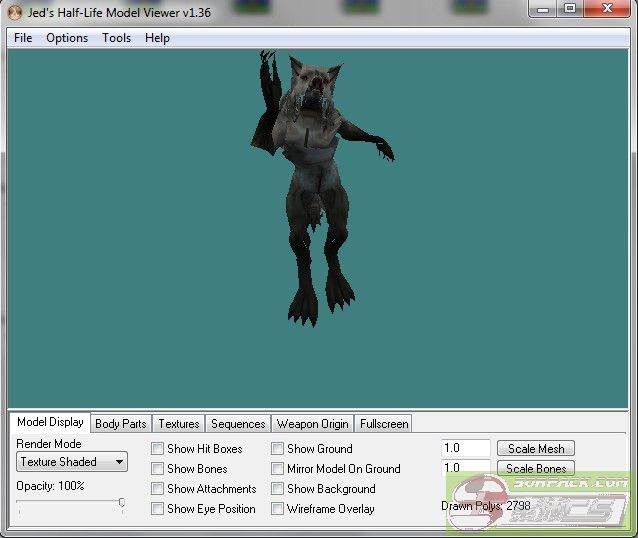Open the Weapon Origin tab

coord(313,424)
